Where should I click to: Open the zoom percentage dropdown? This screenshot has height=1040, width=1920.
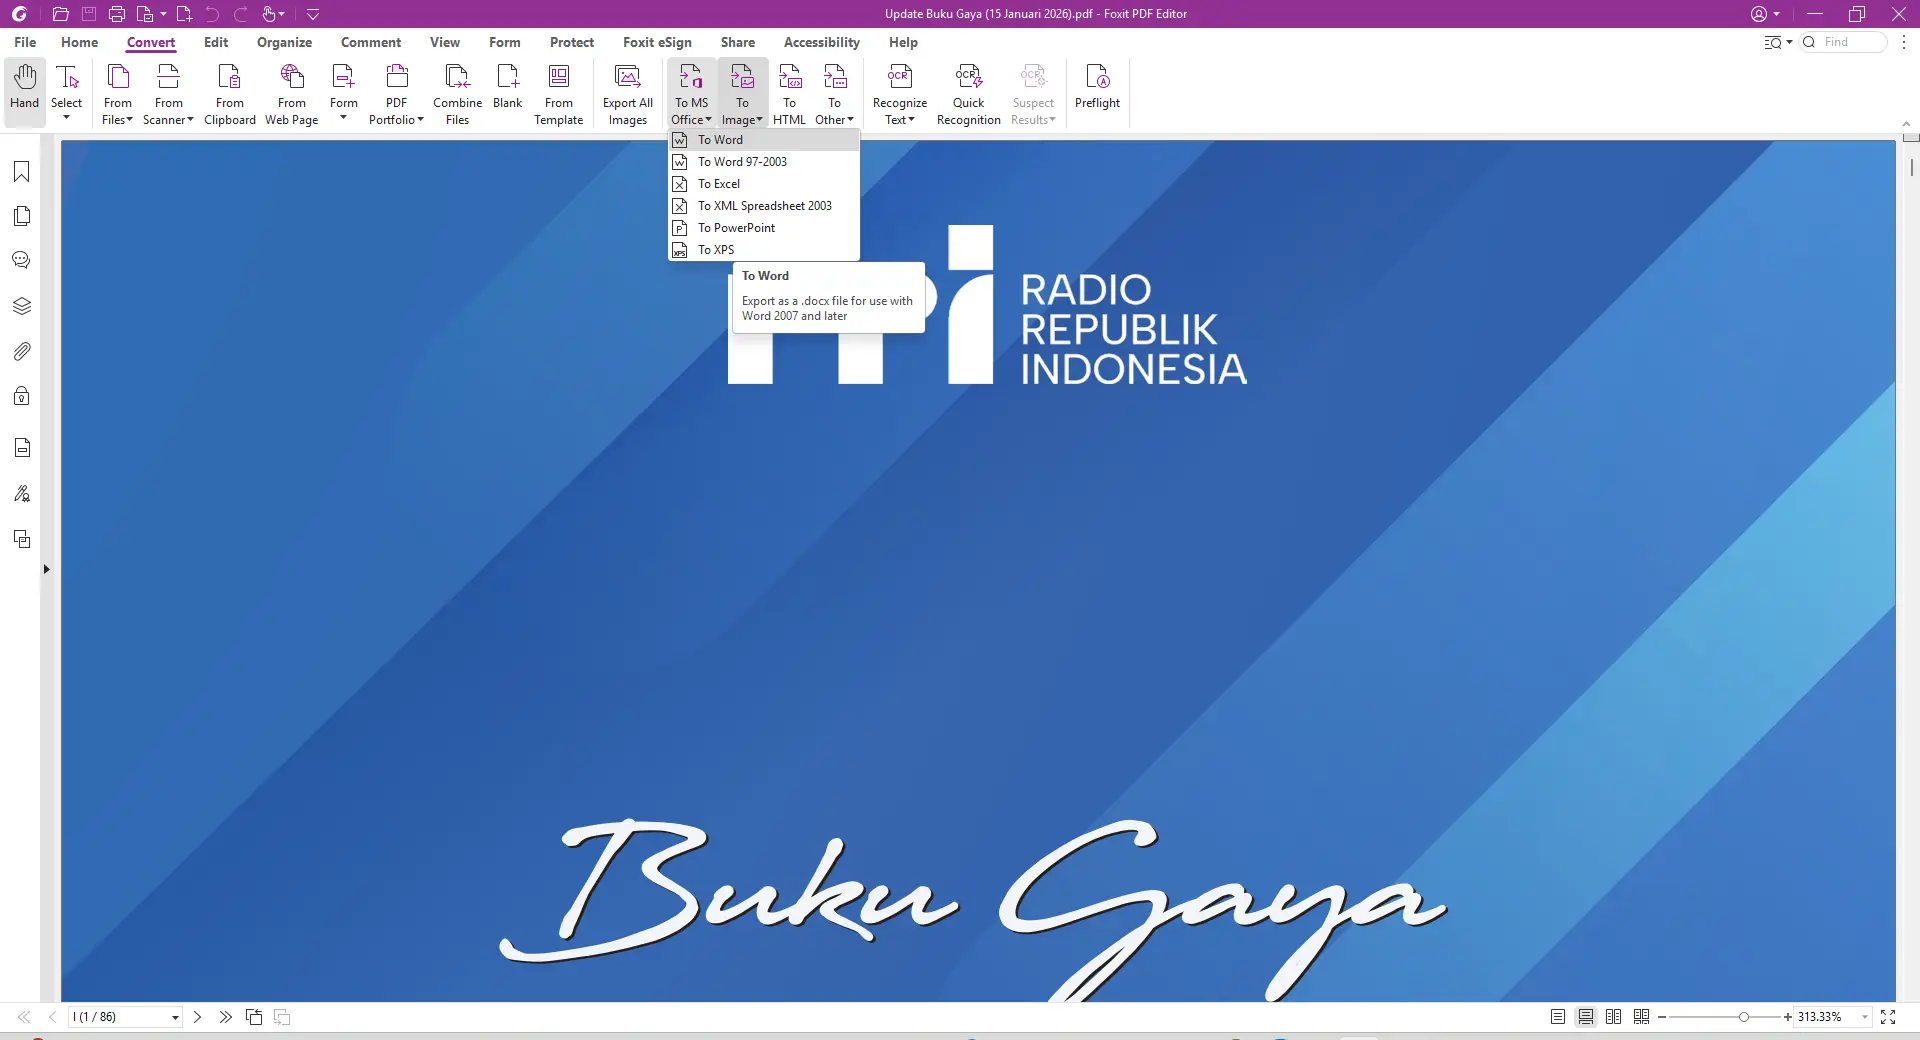(x=1865, y=1017)
